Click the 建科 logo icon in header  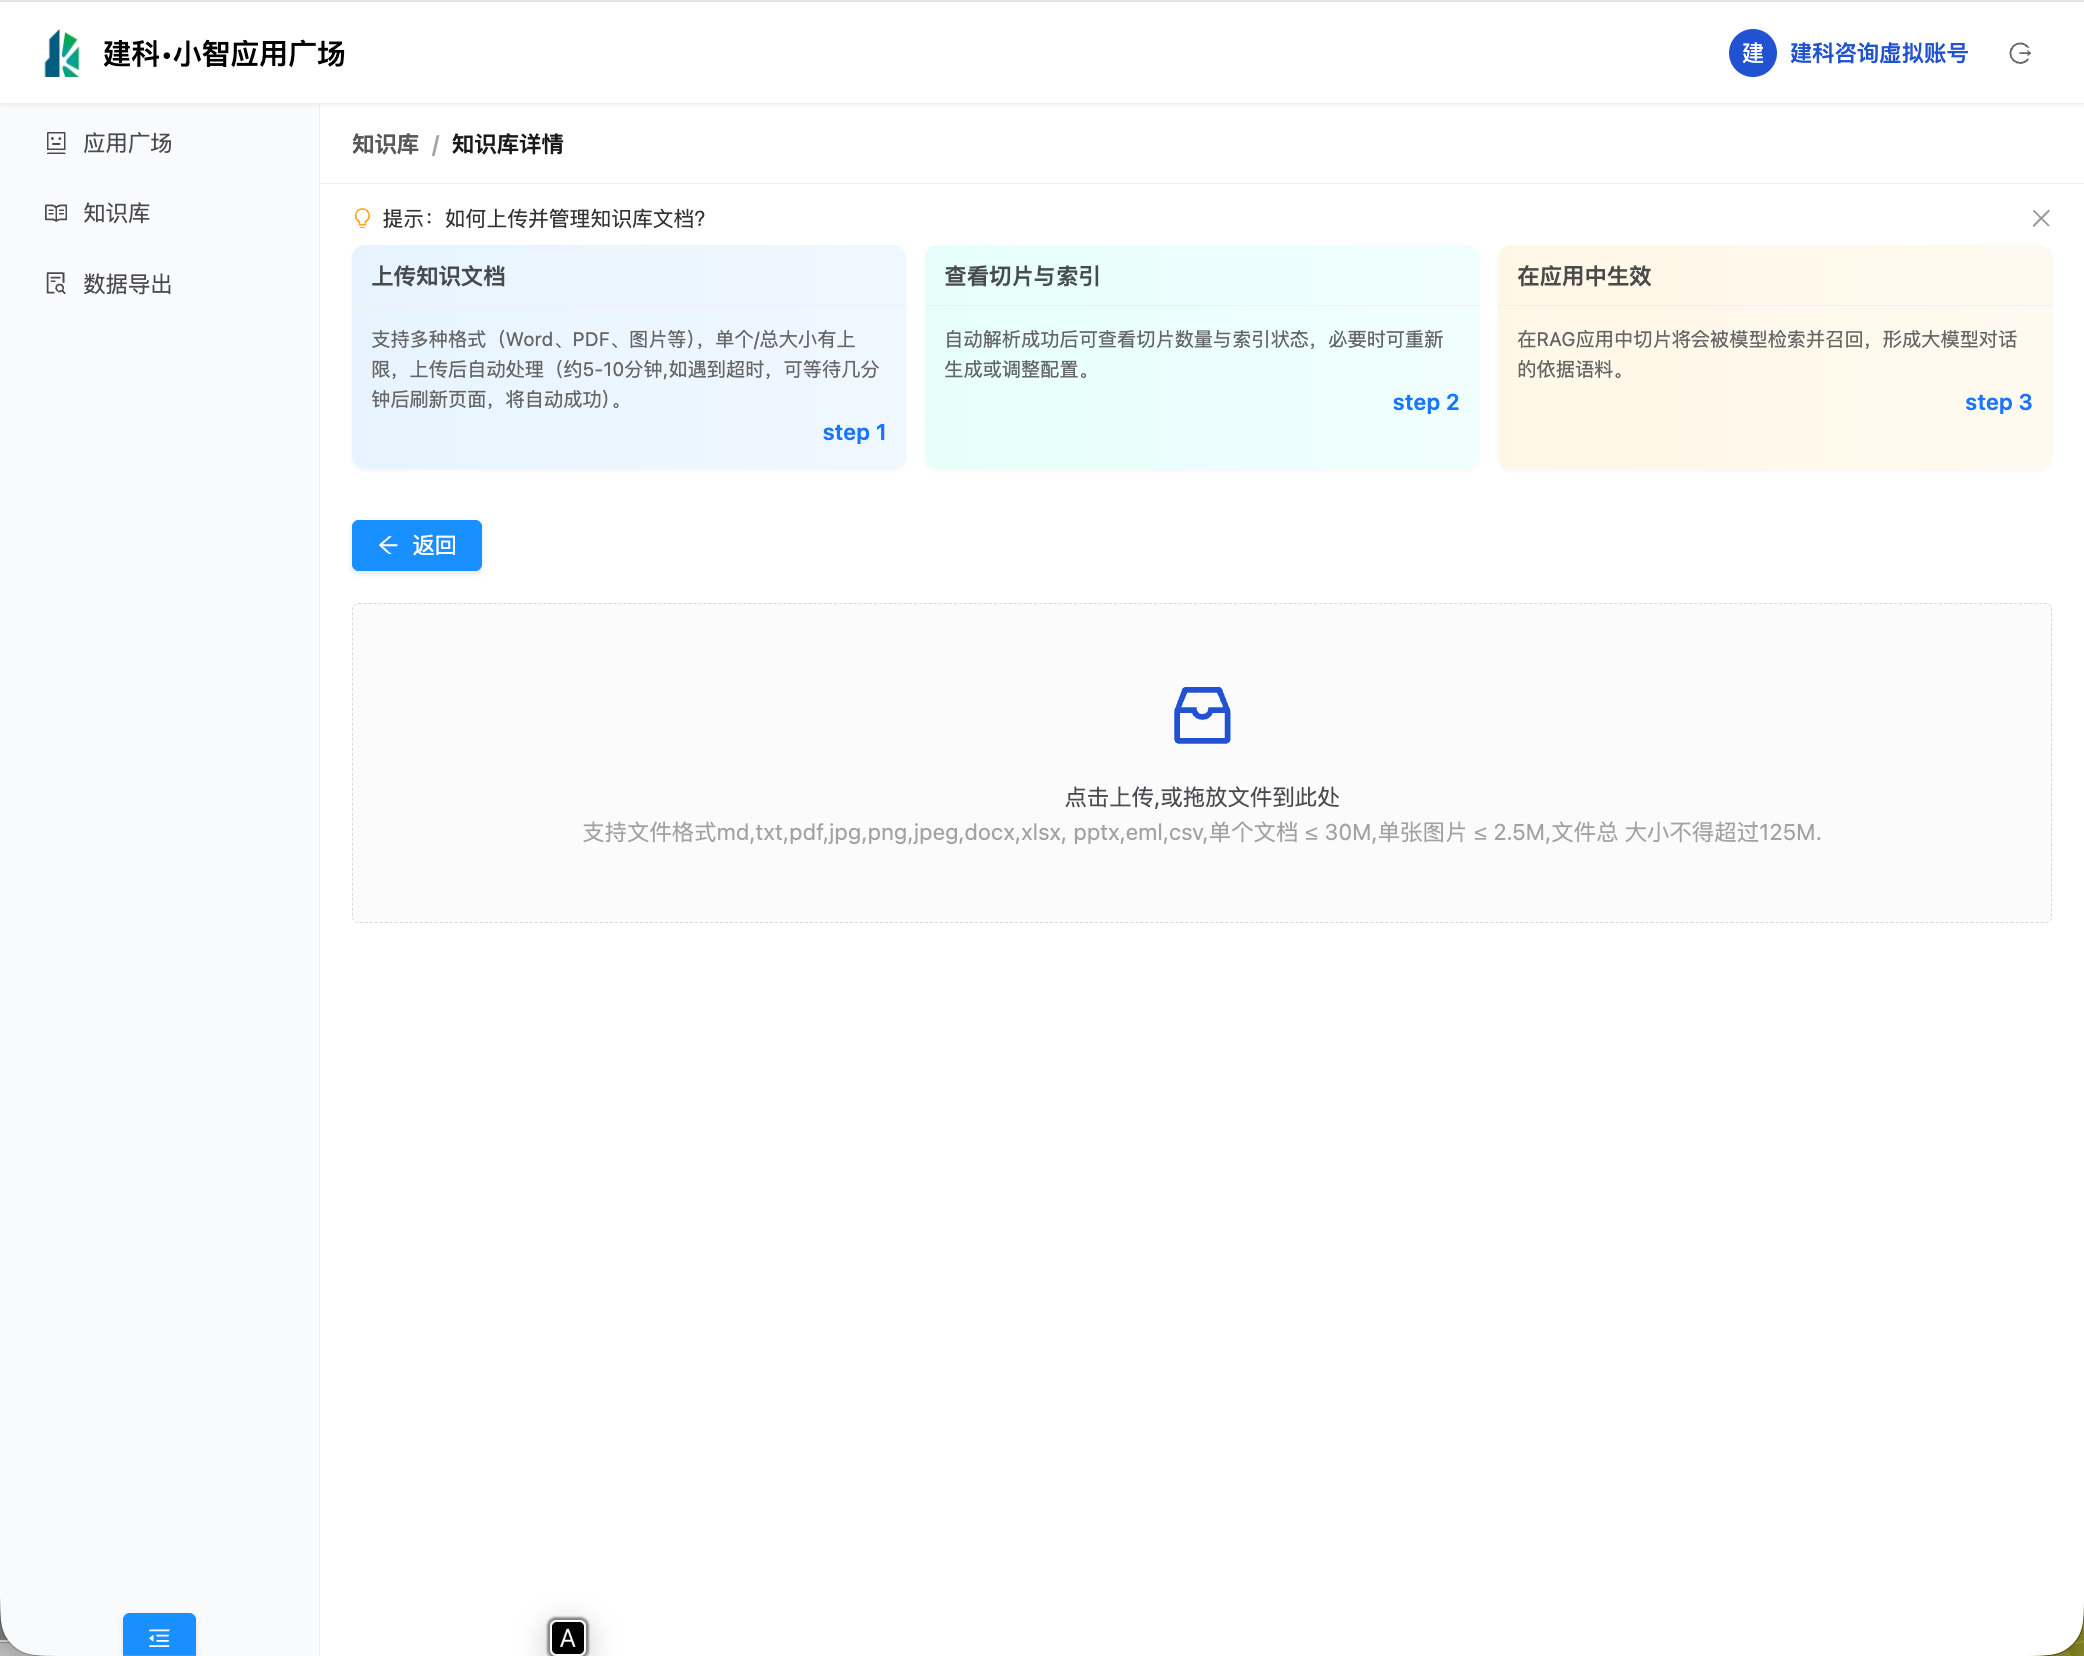[x=62, y=53]
